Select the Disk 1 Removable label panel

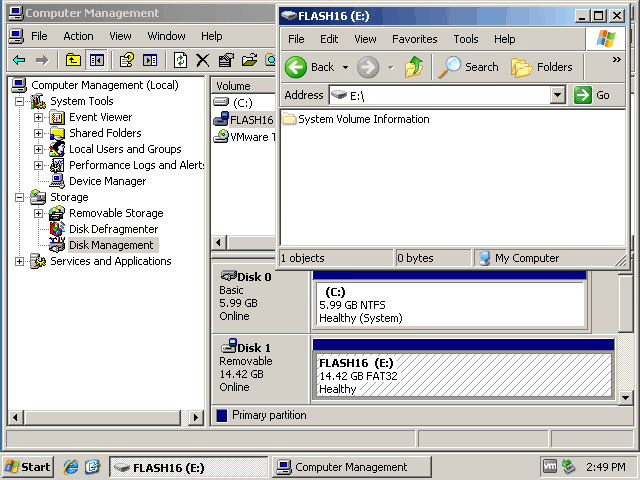tap(260, 368)
